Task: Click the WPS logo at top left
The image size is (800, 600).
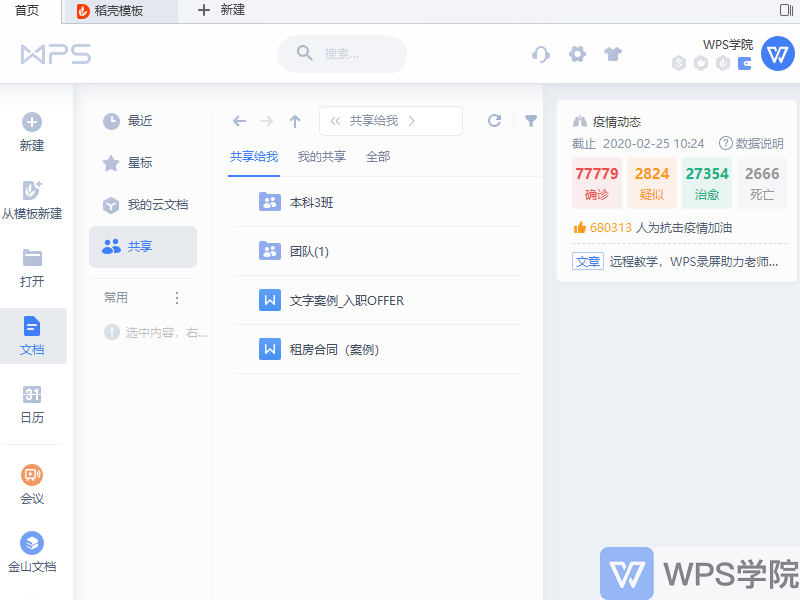Action: (56, 54)
